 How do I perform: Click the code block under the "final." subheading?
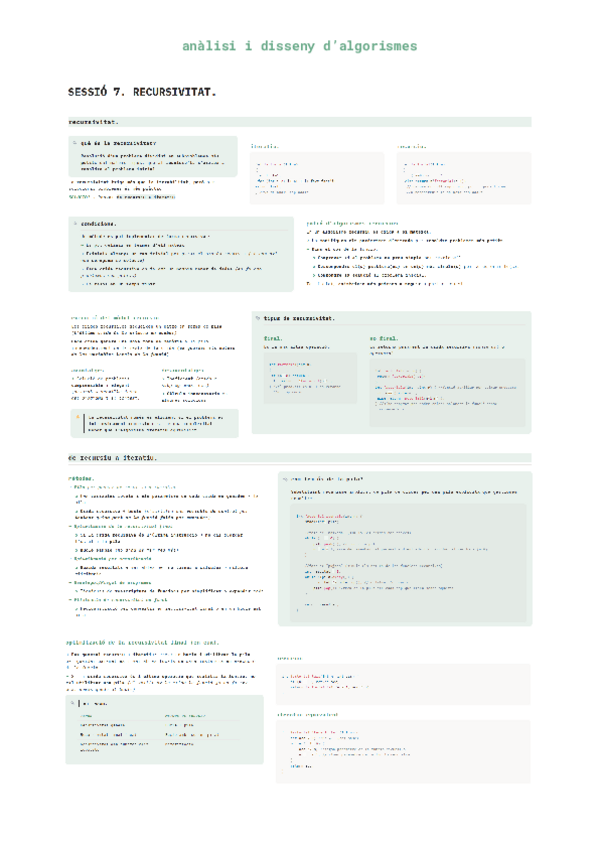(x=311, y=378)
